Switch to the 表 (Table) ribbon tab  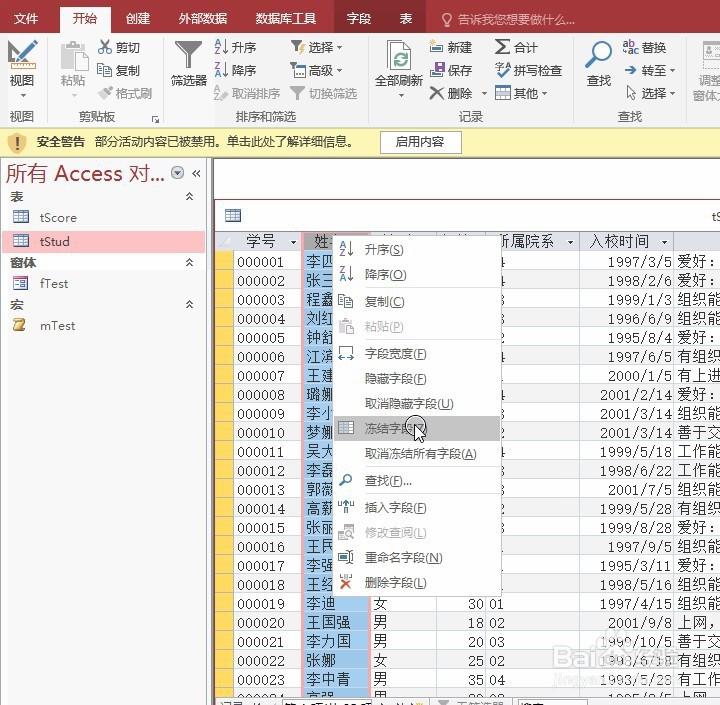point(405,19)
